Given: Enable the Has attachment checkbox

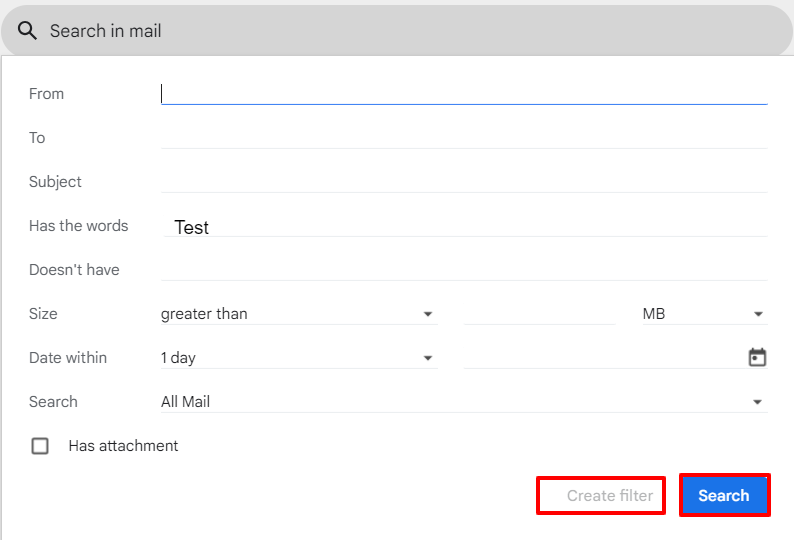Looking at the screenshot, I should (40, 446).
